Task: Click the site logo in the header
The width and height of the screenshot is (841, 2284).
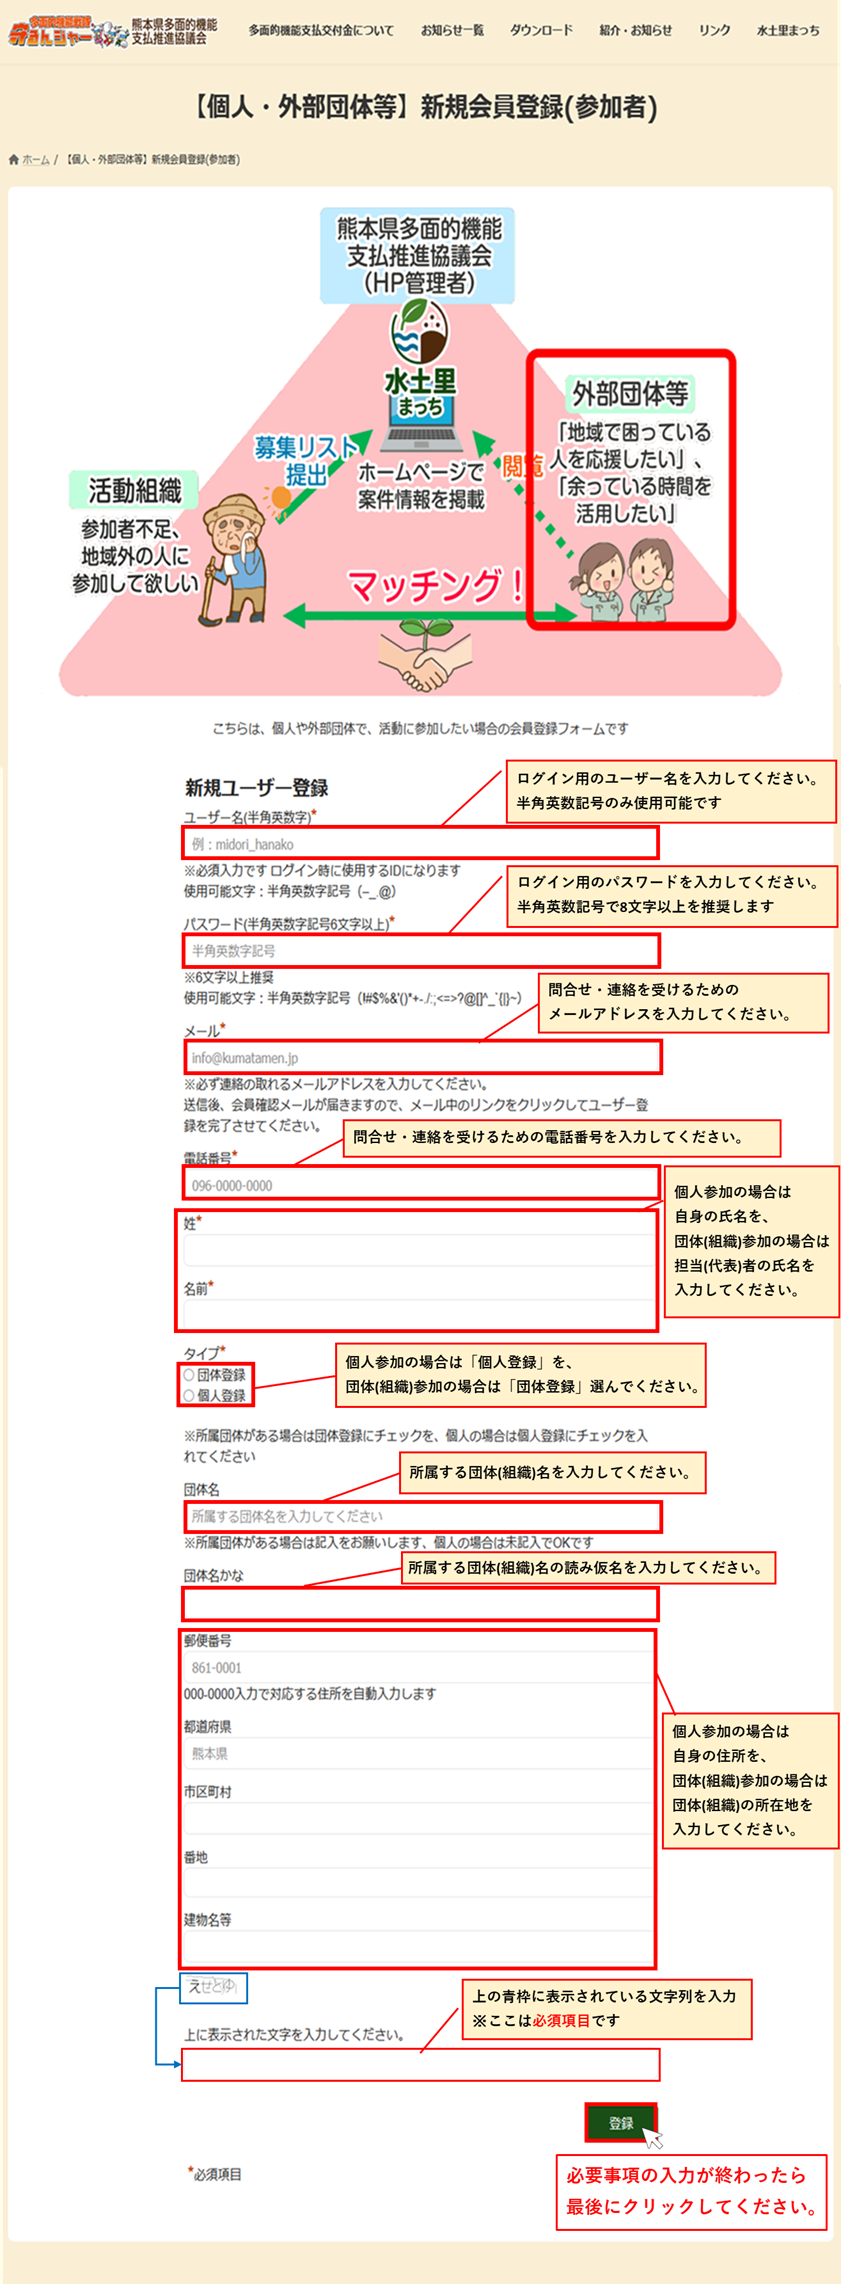Action: coord(110,32)
